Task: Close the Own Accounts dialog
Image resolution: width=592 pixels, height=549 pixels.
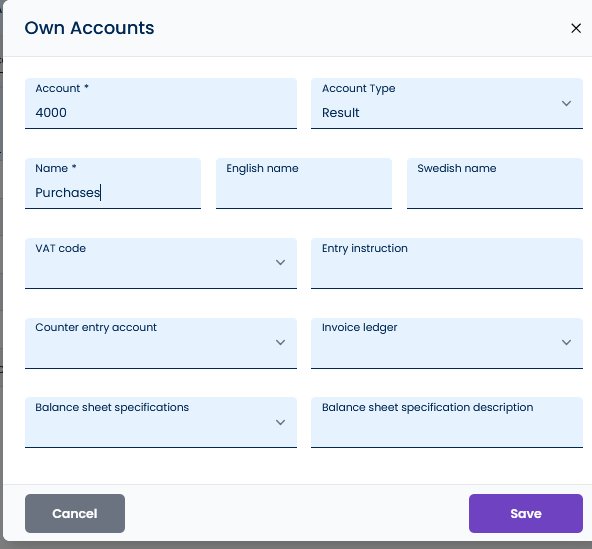Action: (576, 28)
